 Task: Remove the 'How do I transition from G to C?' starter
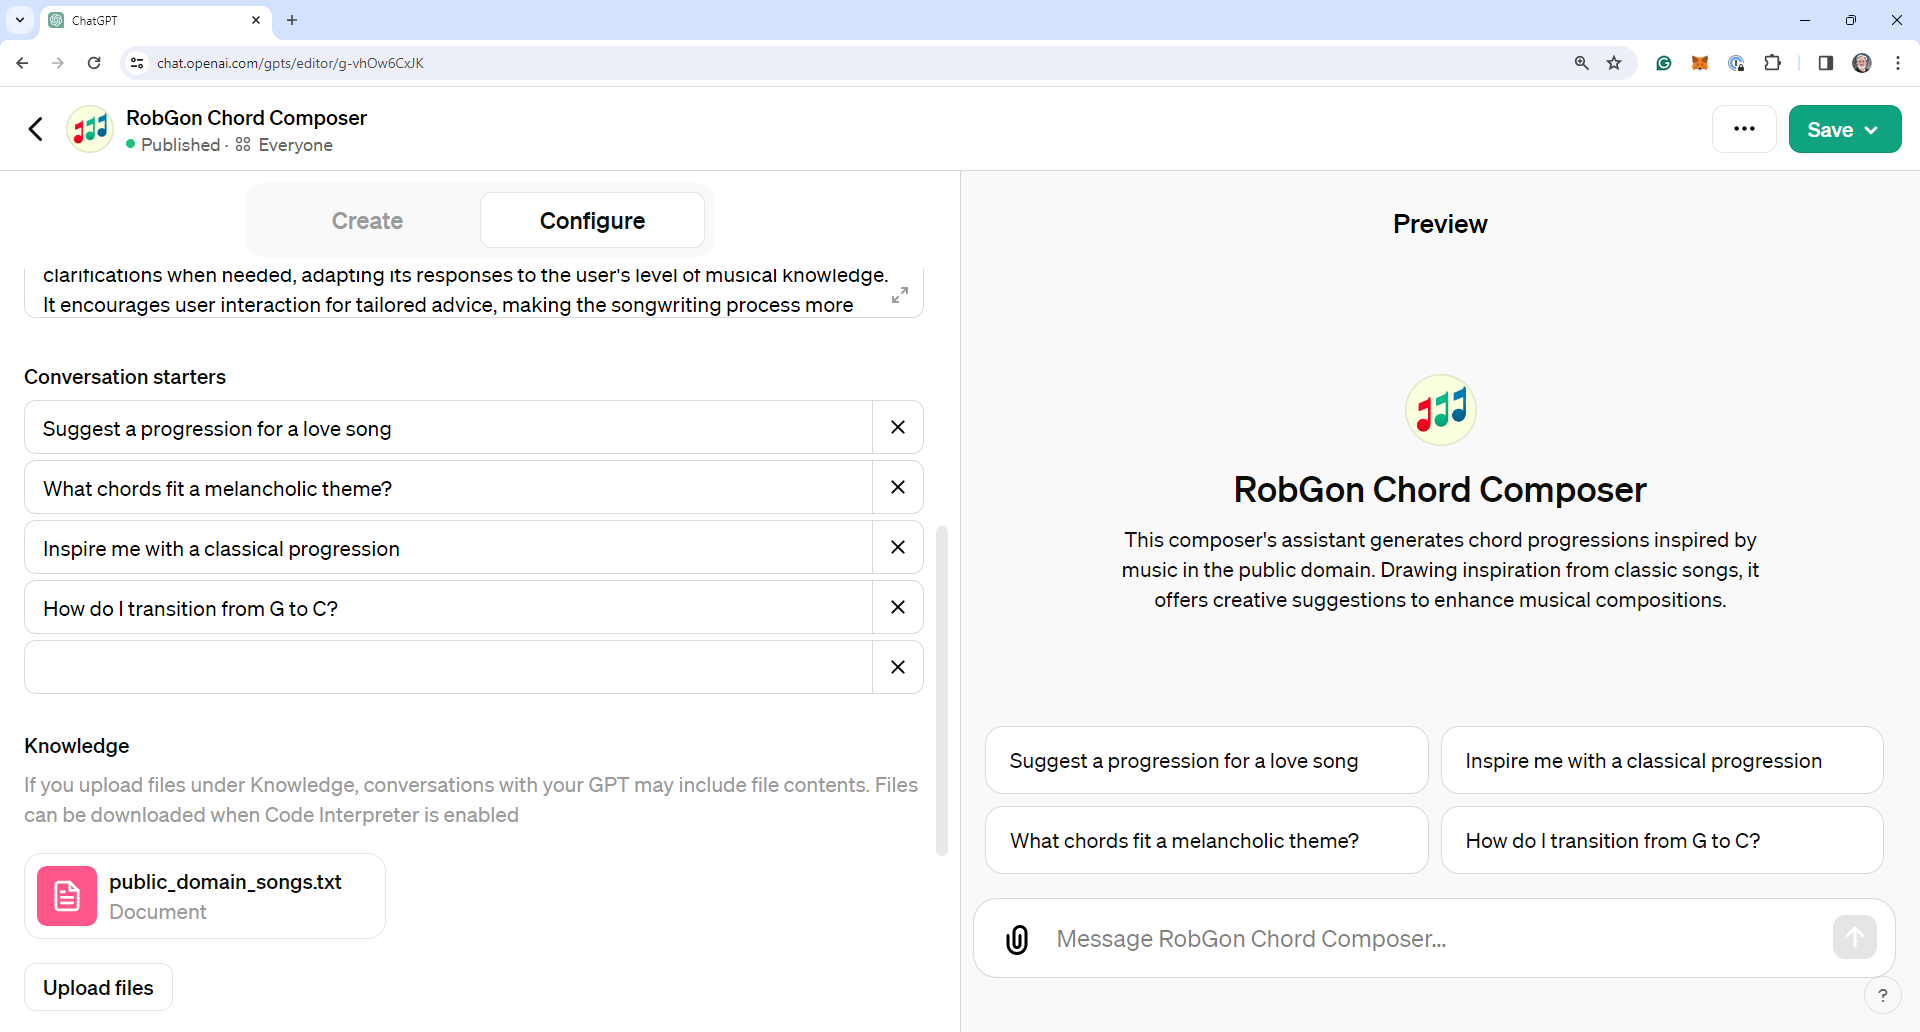pyautogui.click(x=898, y=607)
